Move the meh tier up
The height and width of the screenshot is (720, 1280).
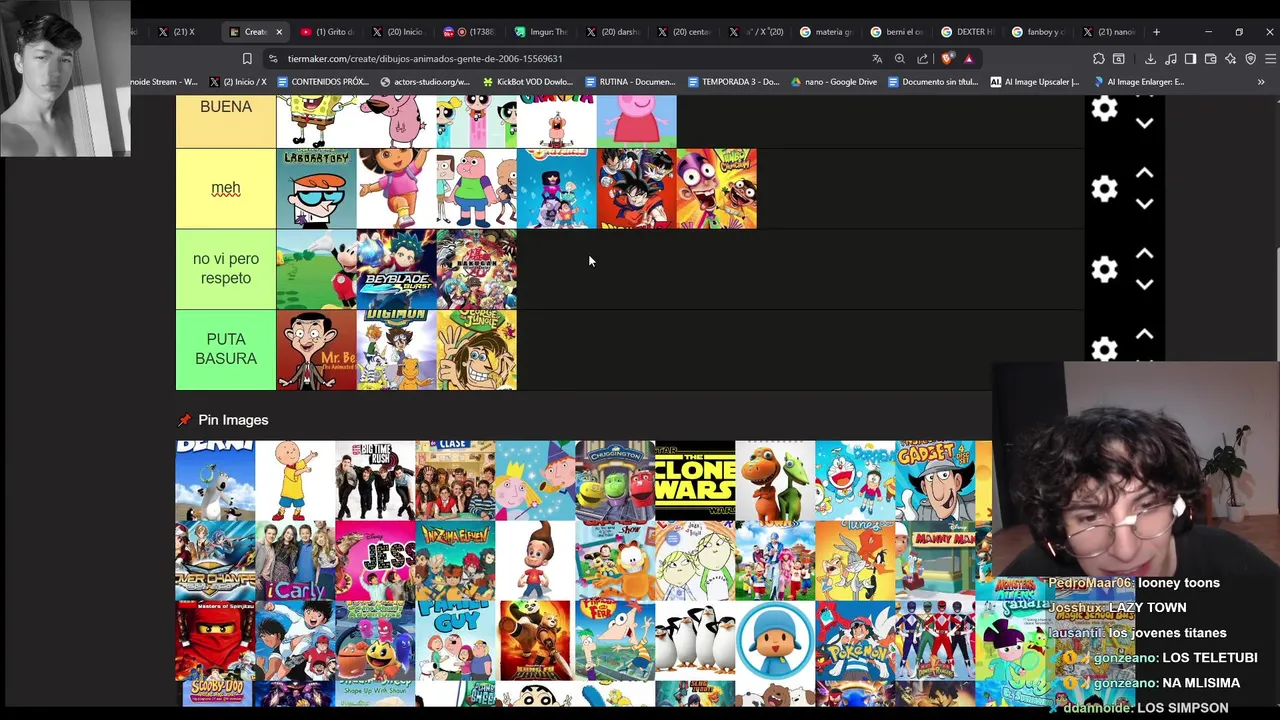1145,173
